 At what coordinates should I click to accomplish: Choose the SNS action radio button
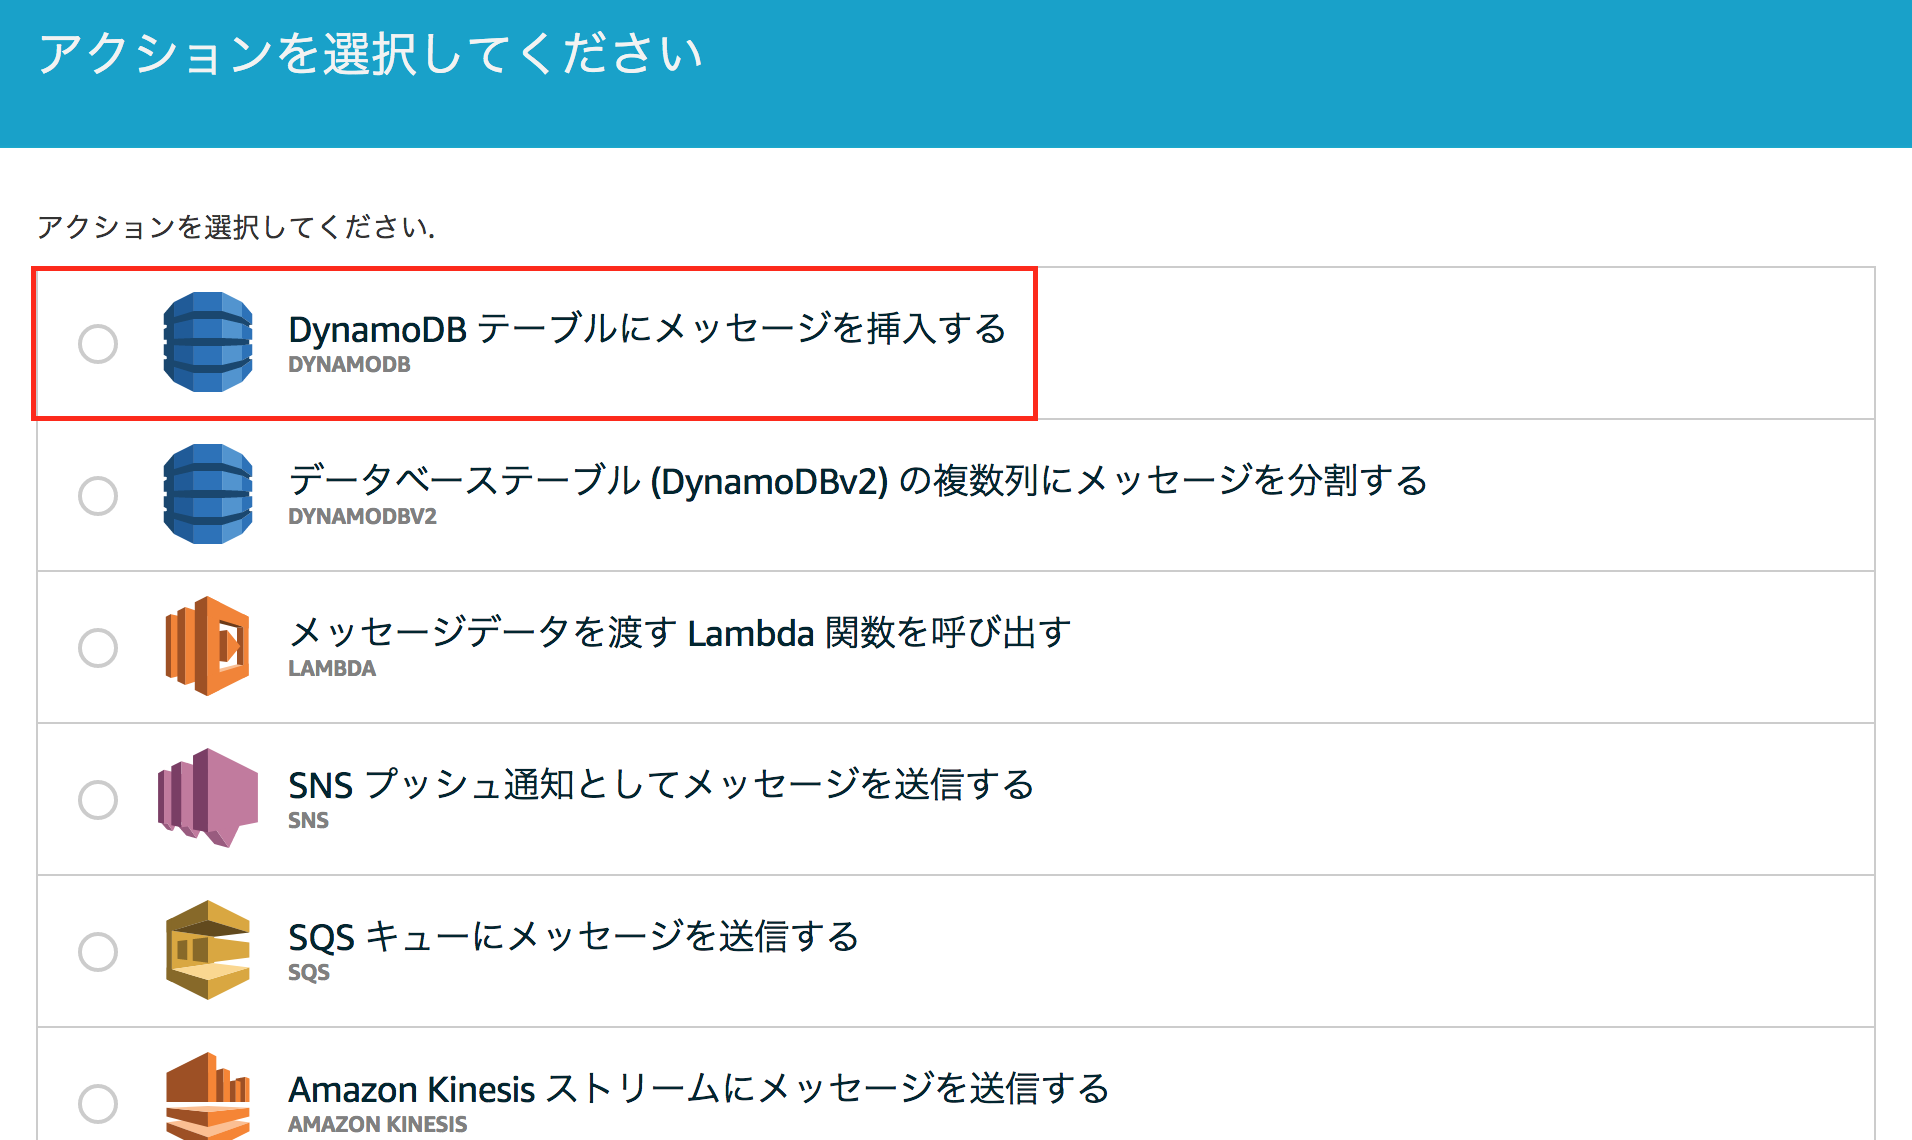point(98,799)
